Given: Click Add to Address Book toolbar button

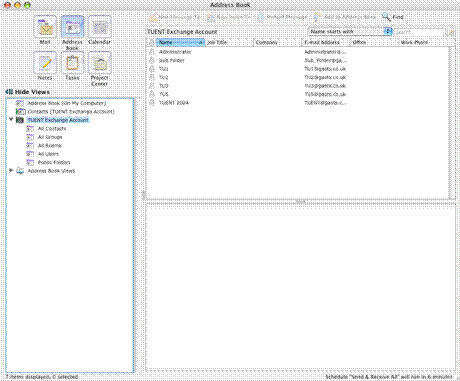Looking at the screenshot, I should point(345,17).
